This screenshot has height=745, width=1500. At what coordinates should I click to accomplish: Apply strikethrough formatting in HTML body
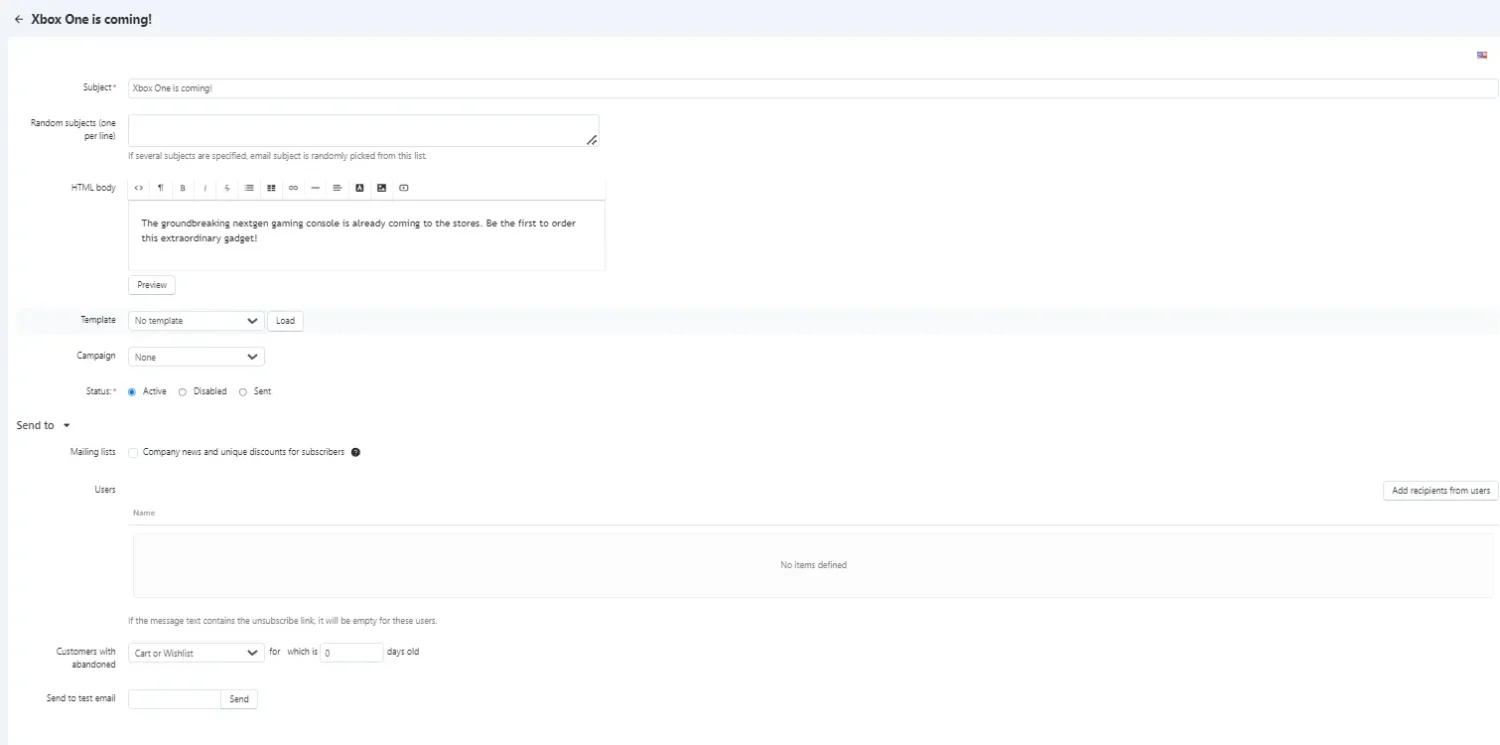click(227, 188)
